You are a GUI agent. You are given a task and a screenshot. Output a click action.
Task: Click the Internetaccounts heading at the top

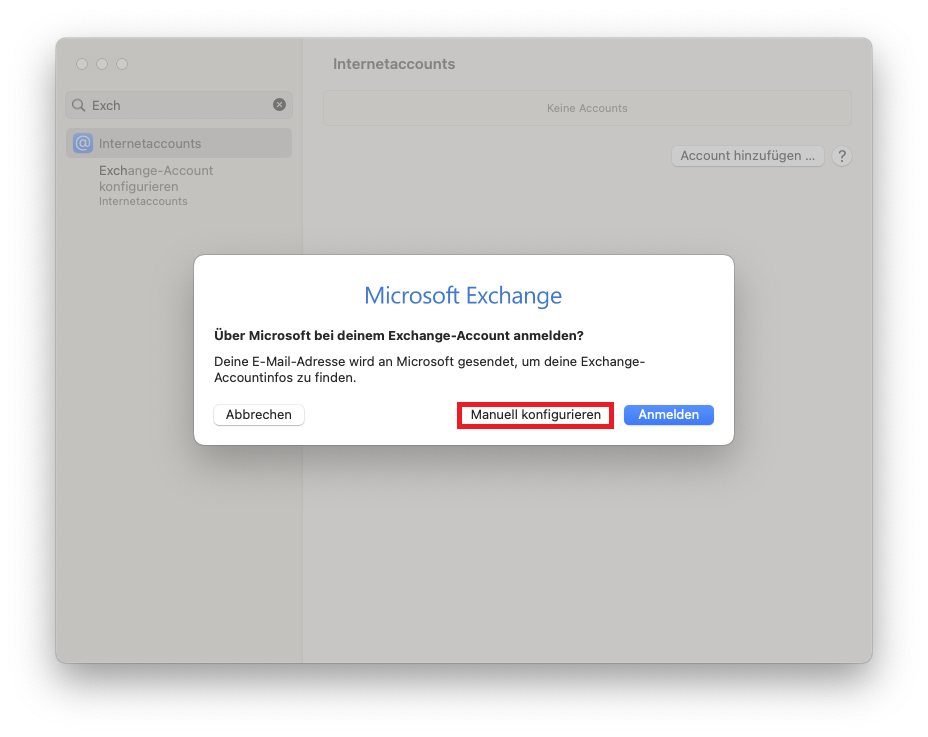pyautogui.click(x=393, y=63)
